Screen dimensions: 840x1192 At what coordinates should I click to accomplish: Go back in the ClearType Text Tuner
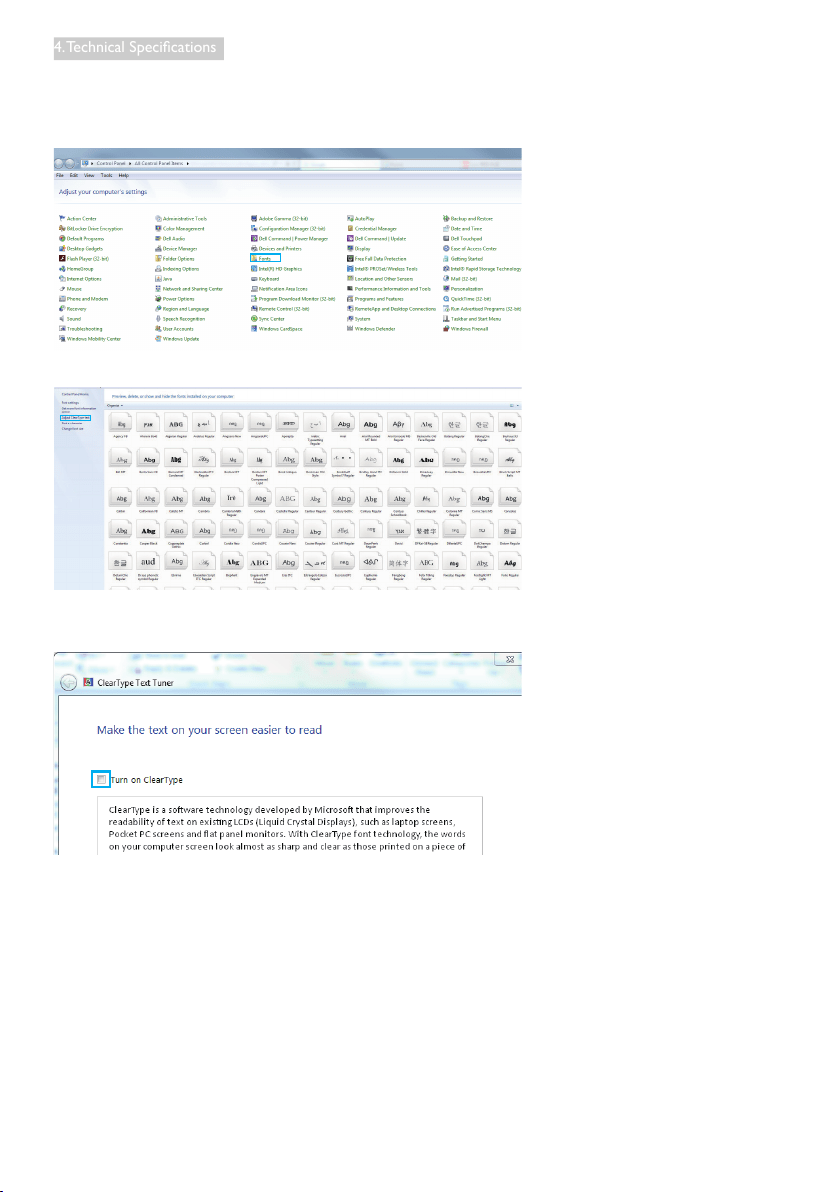68,683
